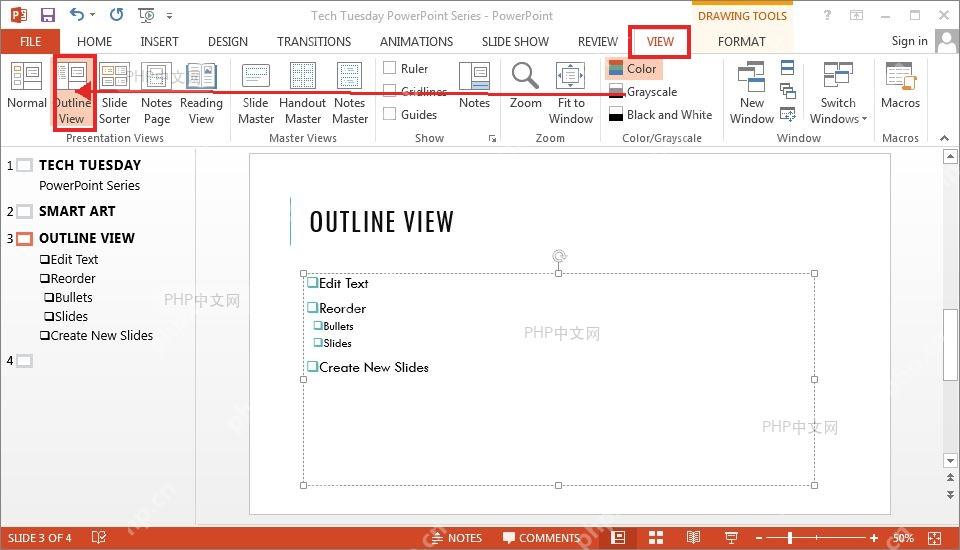Click the zoom slider handle
Screen dimensions: 960x550
pyautogui.click(x=790, y=538)
